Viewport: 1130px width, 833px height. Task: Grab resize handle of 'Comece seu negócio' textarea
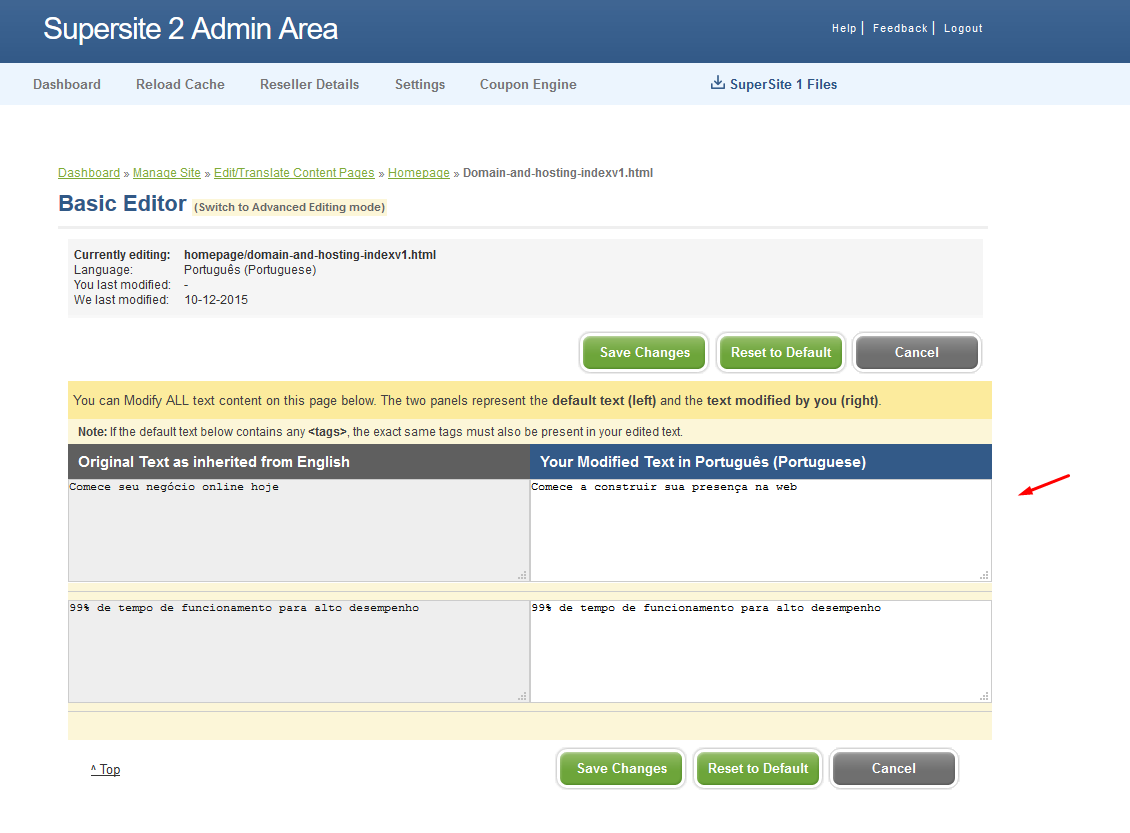[x=522, y=575]
